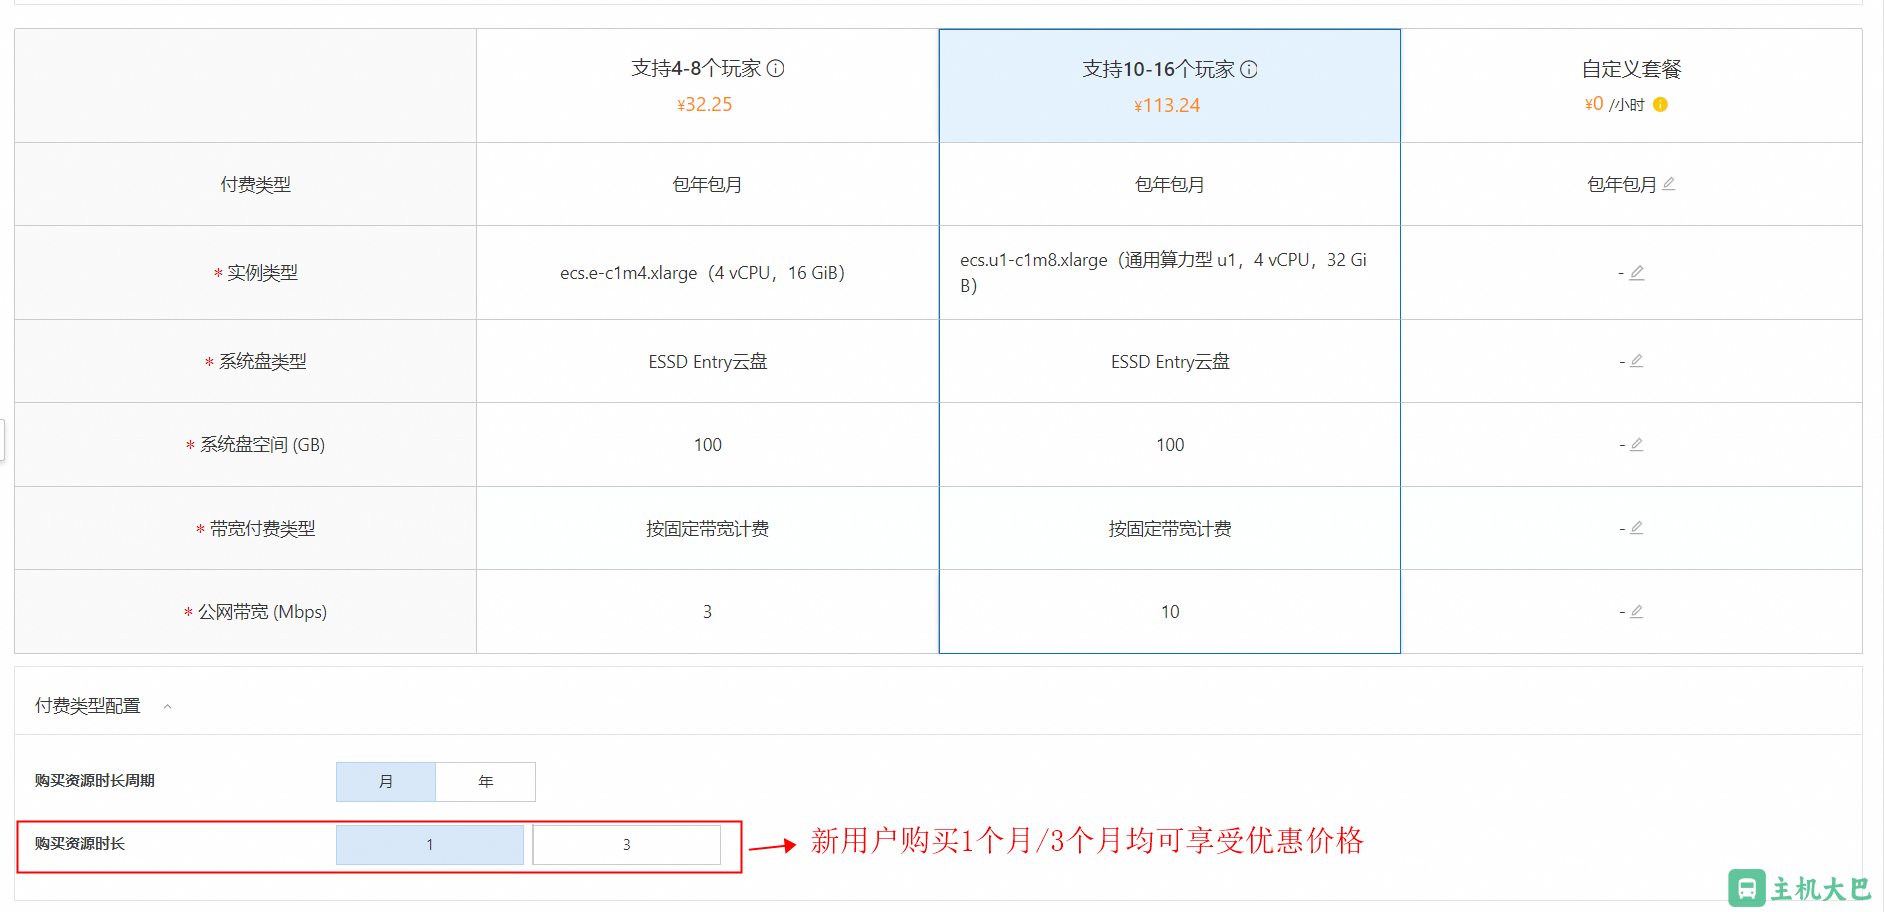Select the 支持4-8个玩家 package header
This screenshot has height=912, width=1884.
(x=696, y=69)
